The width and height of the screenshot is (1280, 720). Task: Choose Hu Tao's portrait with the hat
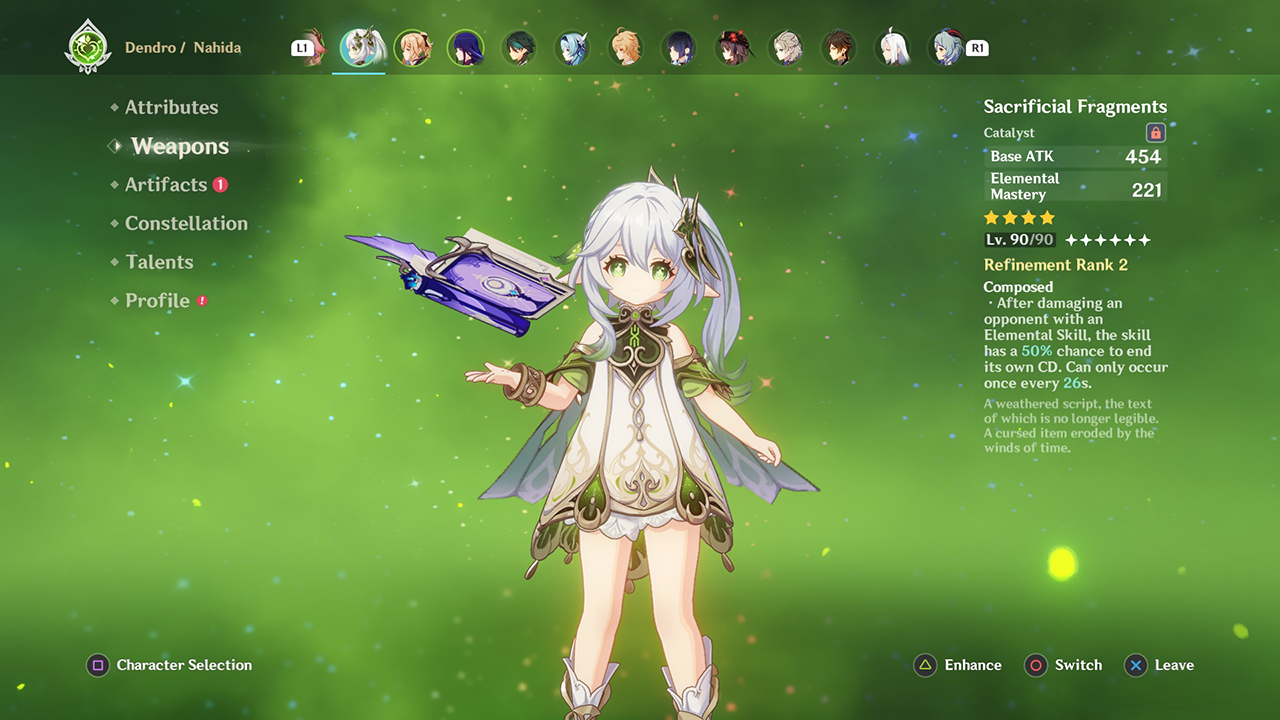[733, 48]
